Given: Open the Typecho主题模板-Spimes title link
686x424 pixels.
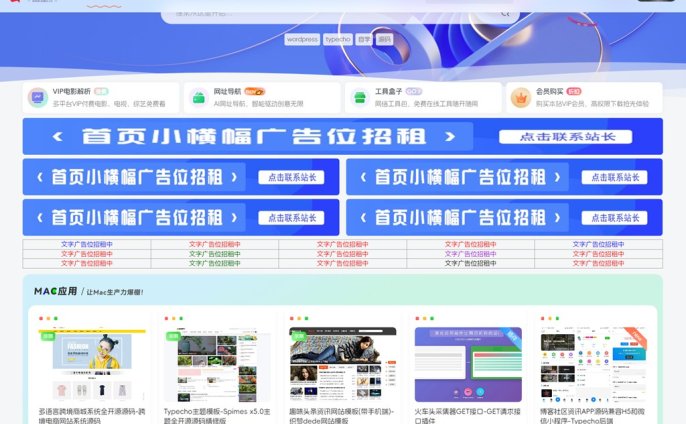Looking at the screenshot, I should coord(217,416).
